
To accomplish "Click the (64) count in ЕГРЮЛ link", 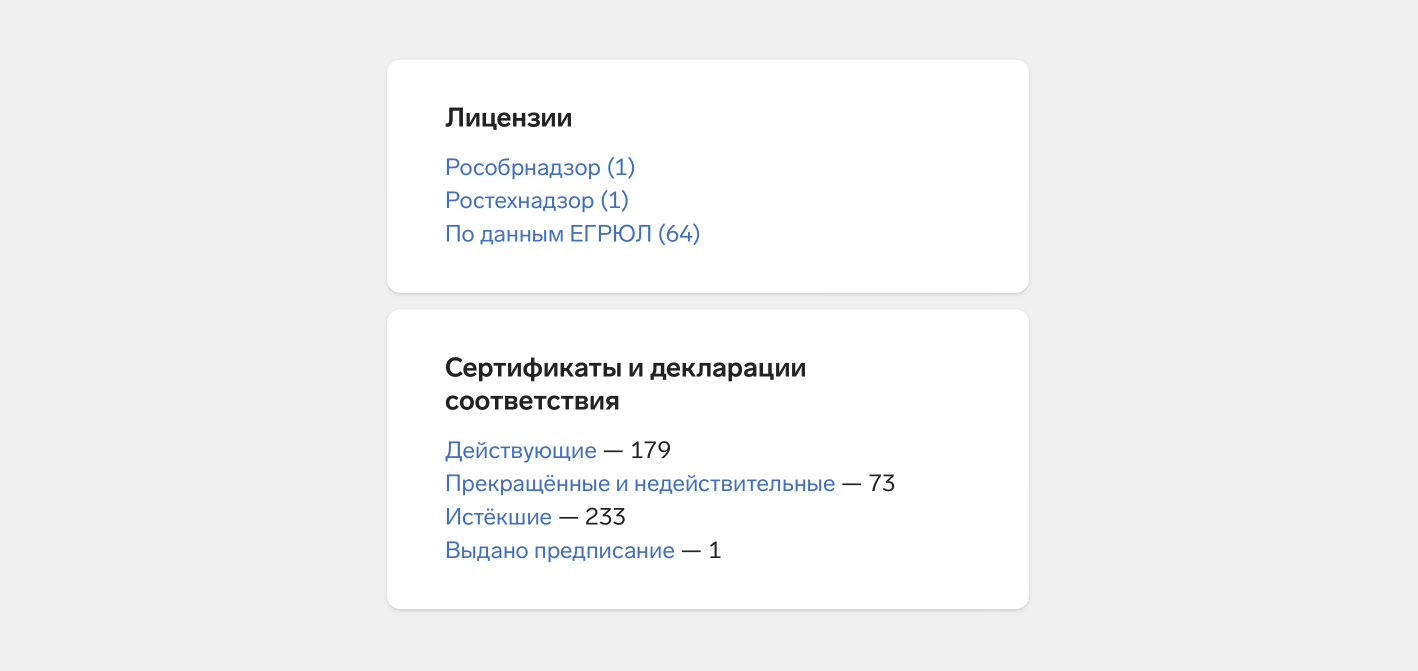I will coord(679,234).
